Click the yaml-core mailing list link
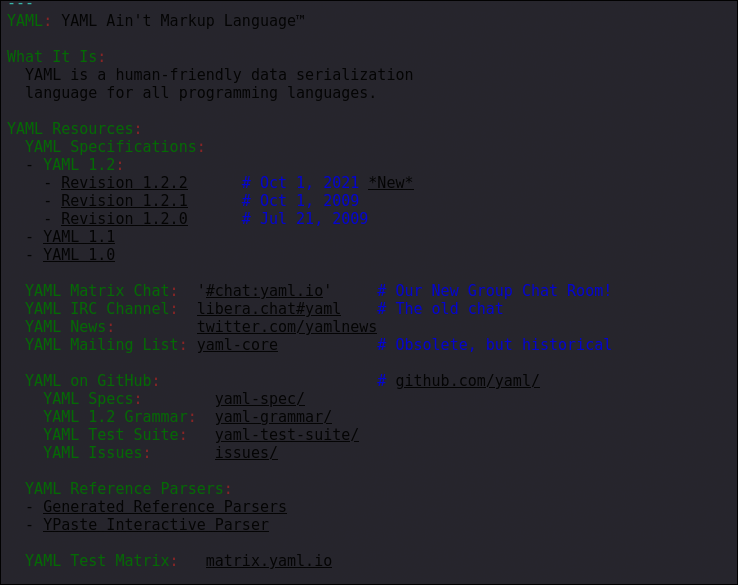This screenshot has height=585, width=738. (x=238, y=345)
